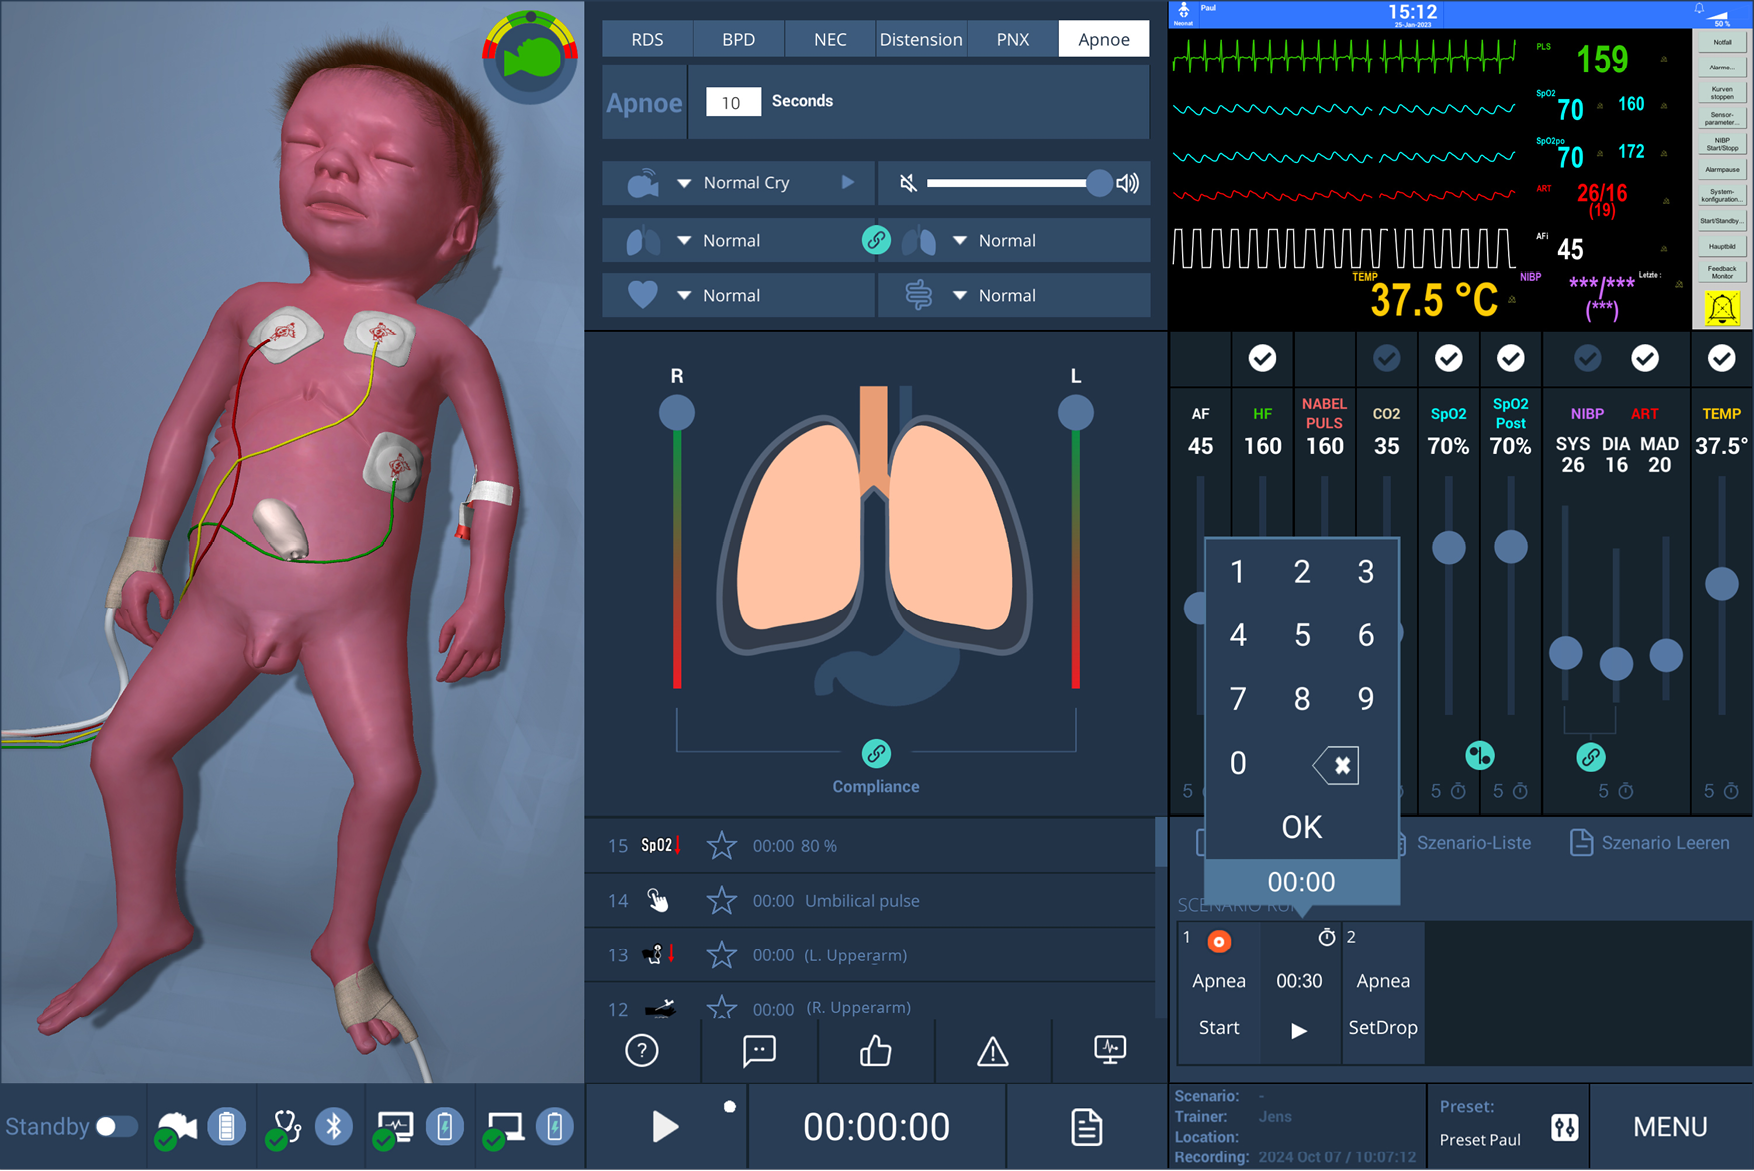The image size is (1754, 1171).
Task: Uncheck the HF parameter checkbox
Action: coord(1262,358)
